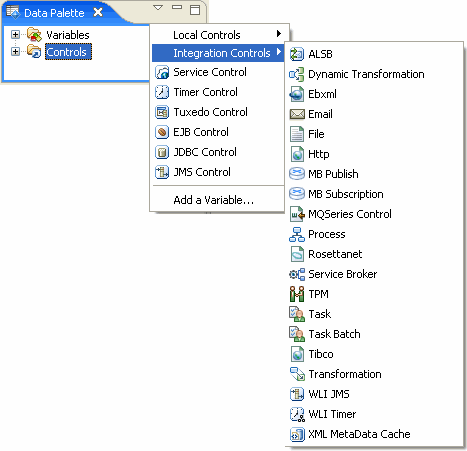Open the Data Palette view menu triangle
The width and height of the screenshot is (467, 451).
point(158,8)
